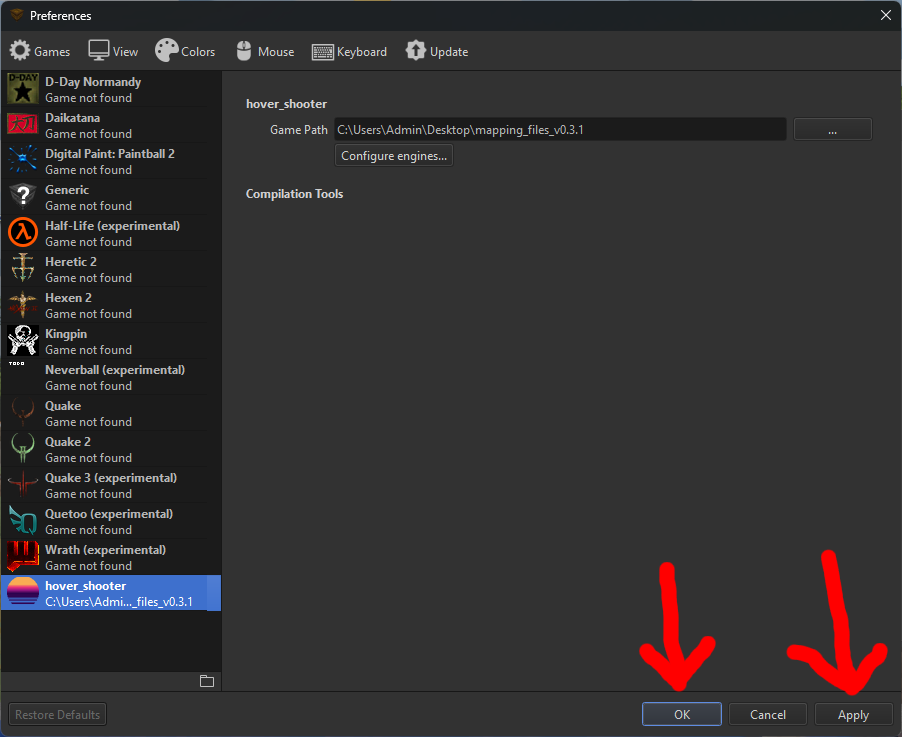Open game configurations folder icon
Image resolution: width=902 pixels, height=737 pixels.
point(207,681)
